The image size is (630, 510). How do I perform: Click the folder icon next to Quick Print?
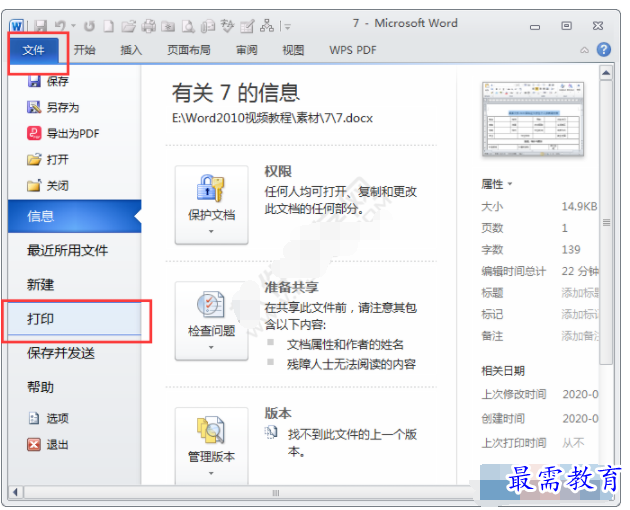pyautogui.click(x=168, y=27)
